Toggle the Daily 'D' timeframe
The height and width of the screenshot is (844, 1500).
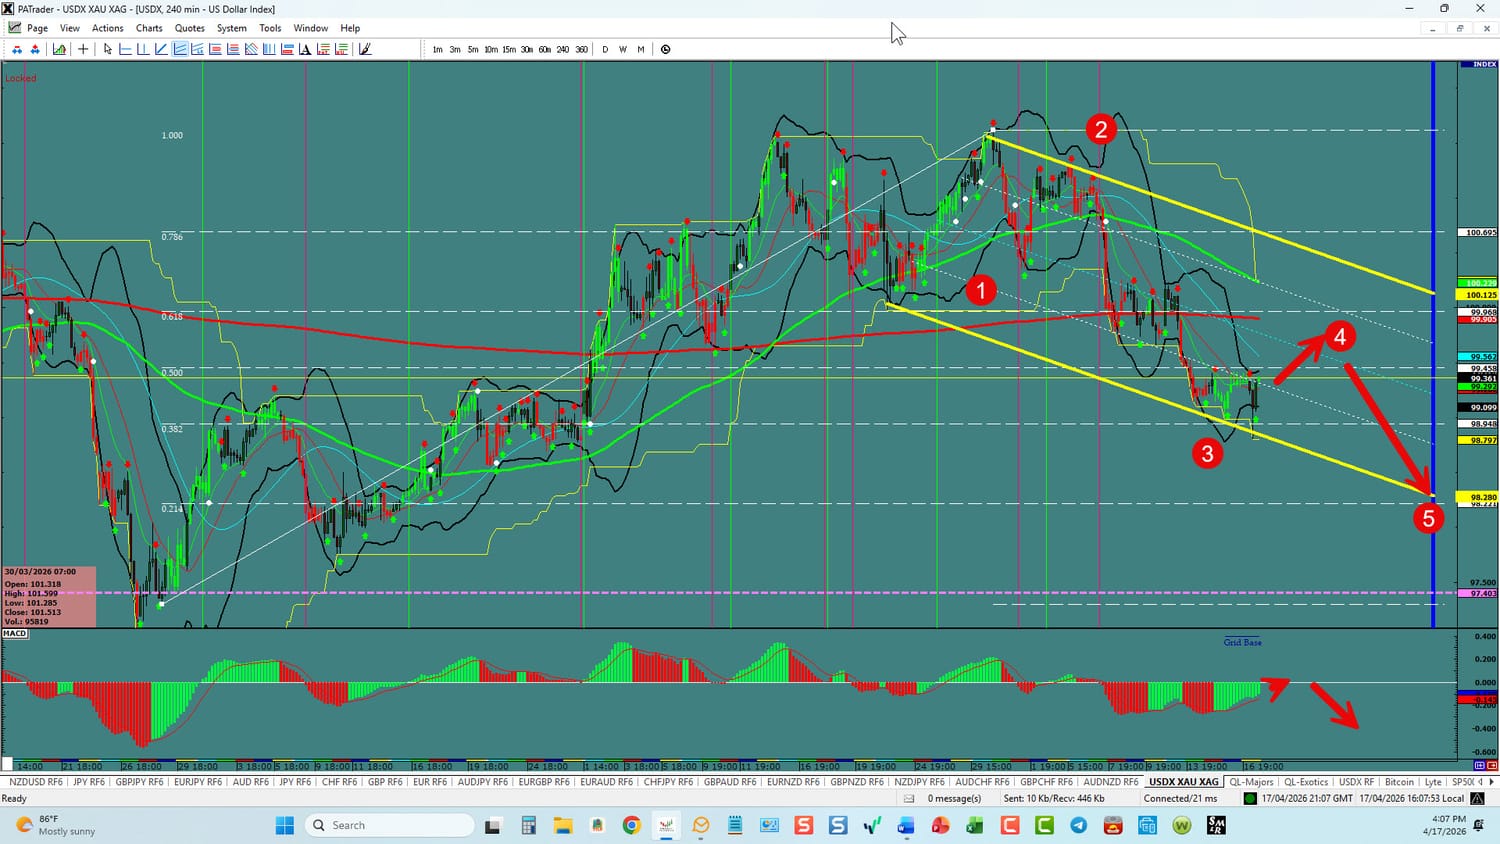[605, 49]
